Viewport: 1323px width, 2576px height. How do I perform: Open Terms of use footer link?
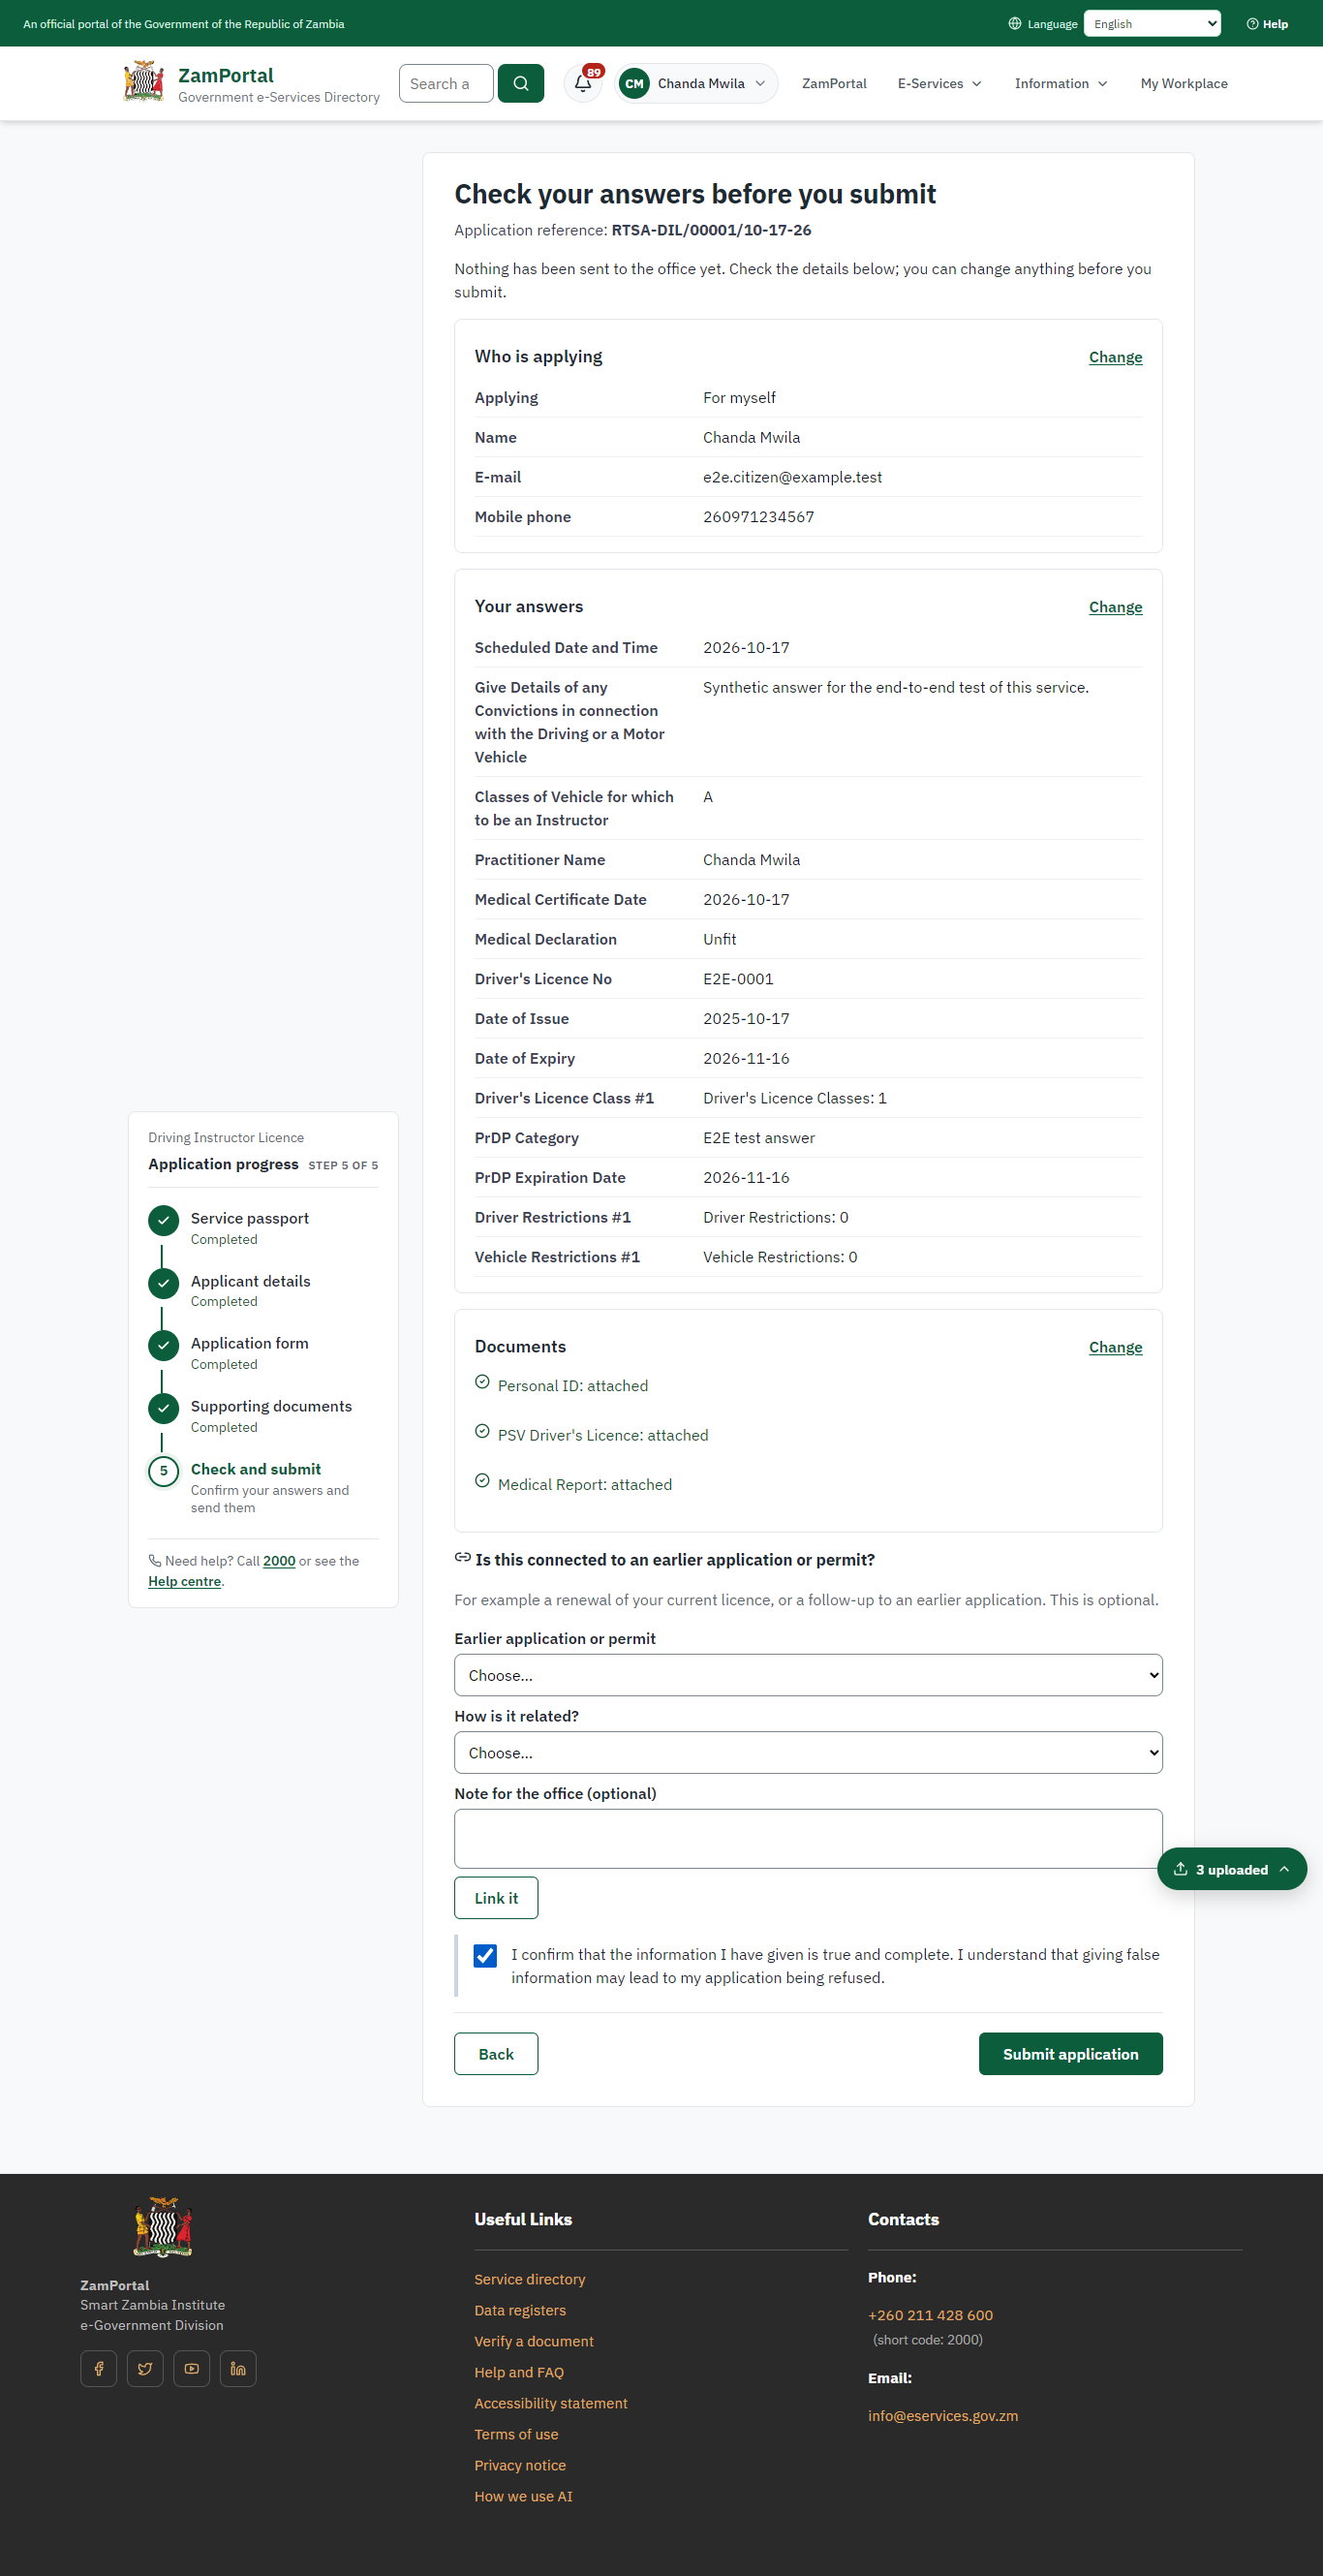[x=516, y=2434]
